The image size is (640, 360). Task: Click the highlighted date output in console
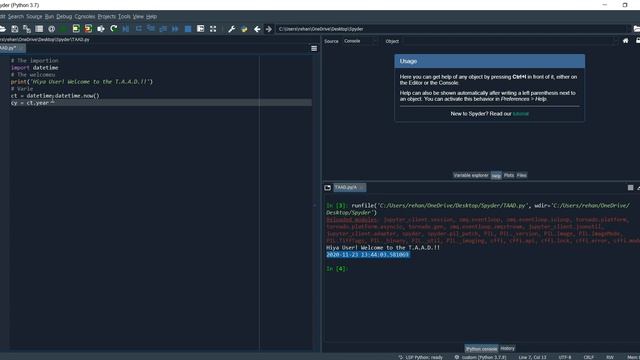tap(367, 255)
